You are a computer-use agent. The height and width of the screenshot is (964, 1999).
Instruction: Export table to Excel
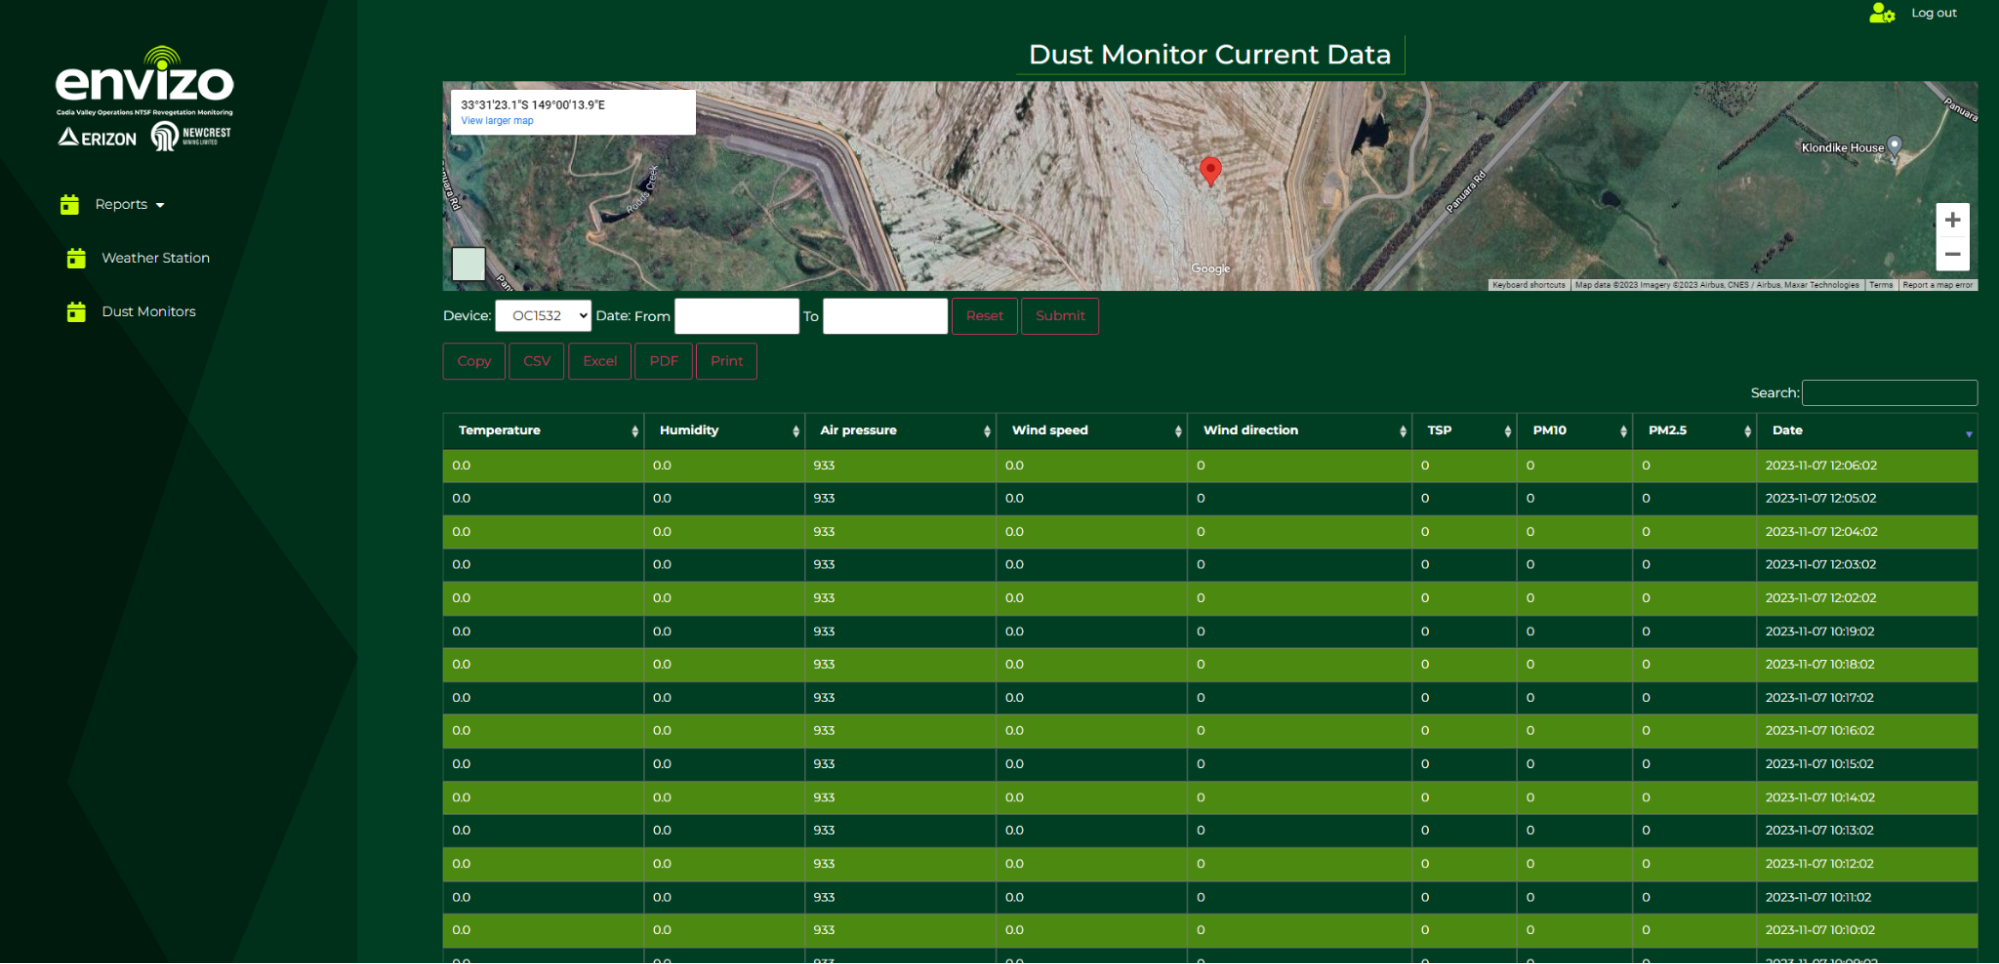click(600, 361)
